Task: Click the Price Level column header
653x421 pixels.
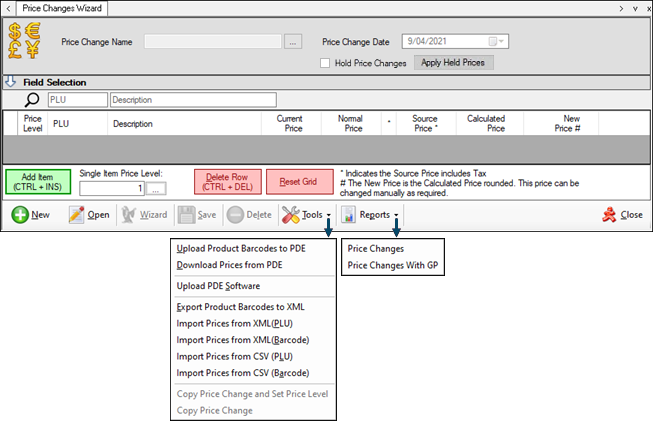Action: pyautogui.click(x=32, y=123)
